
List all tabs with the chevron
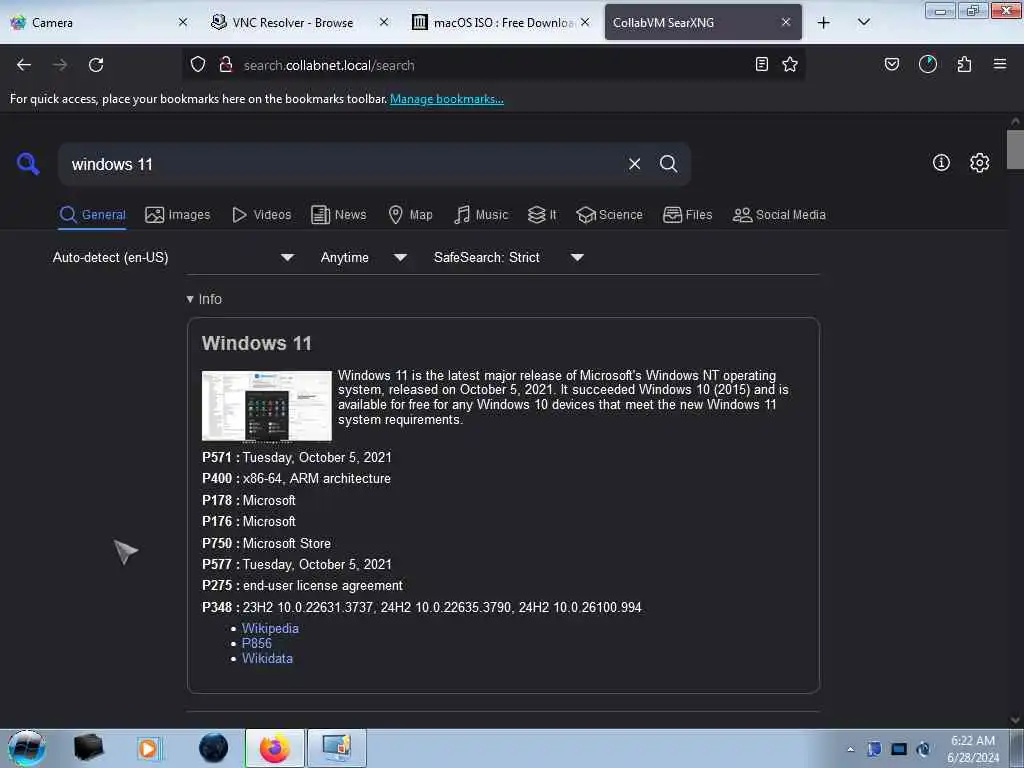tap(863, 22)
